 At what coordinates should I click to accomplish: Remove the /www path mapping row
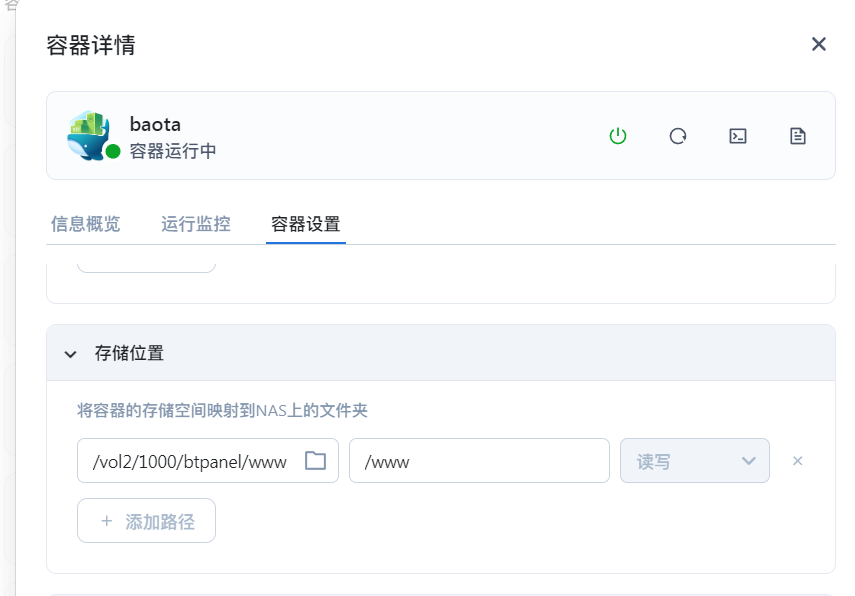797,461
